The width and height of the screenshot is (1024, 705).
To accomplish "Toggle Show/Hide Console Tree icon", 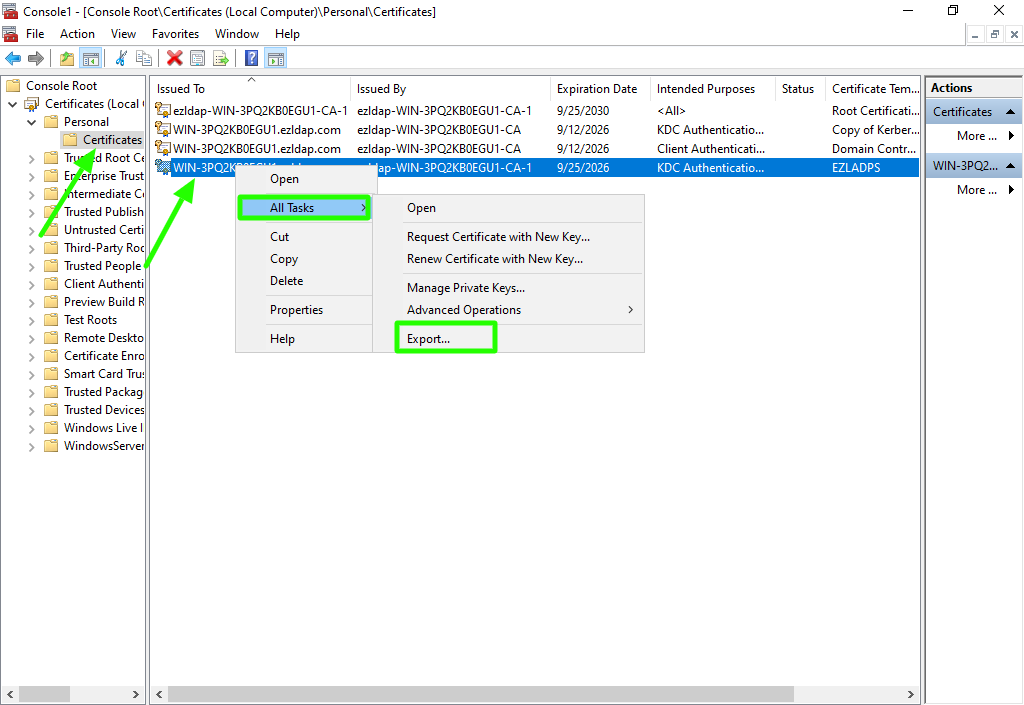I will pos(90,59).
